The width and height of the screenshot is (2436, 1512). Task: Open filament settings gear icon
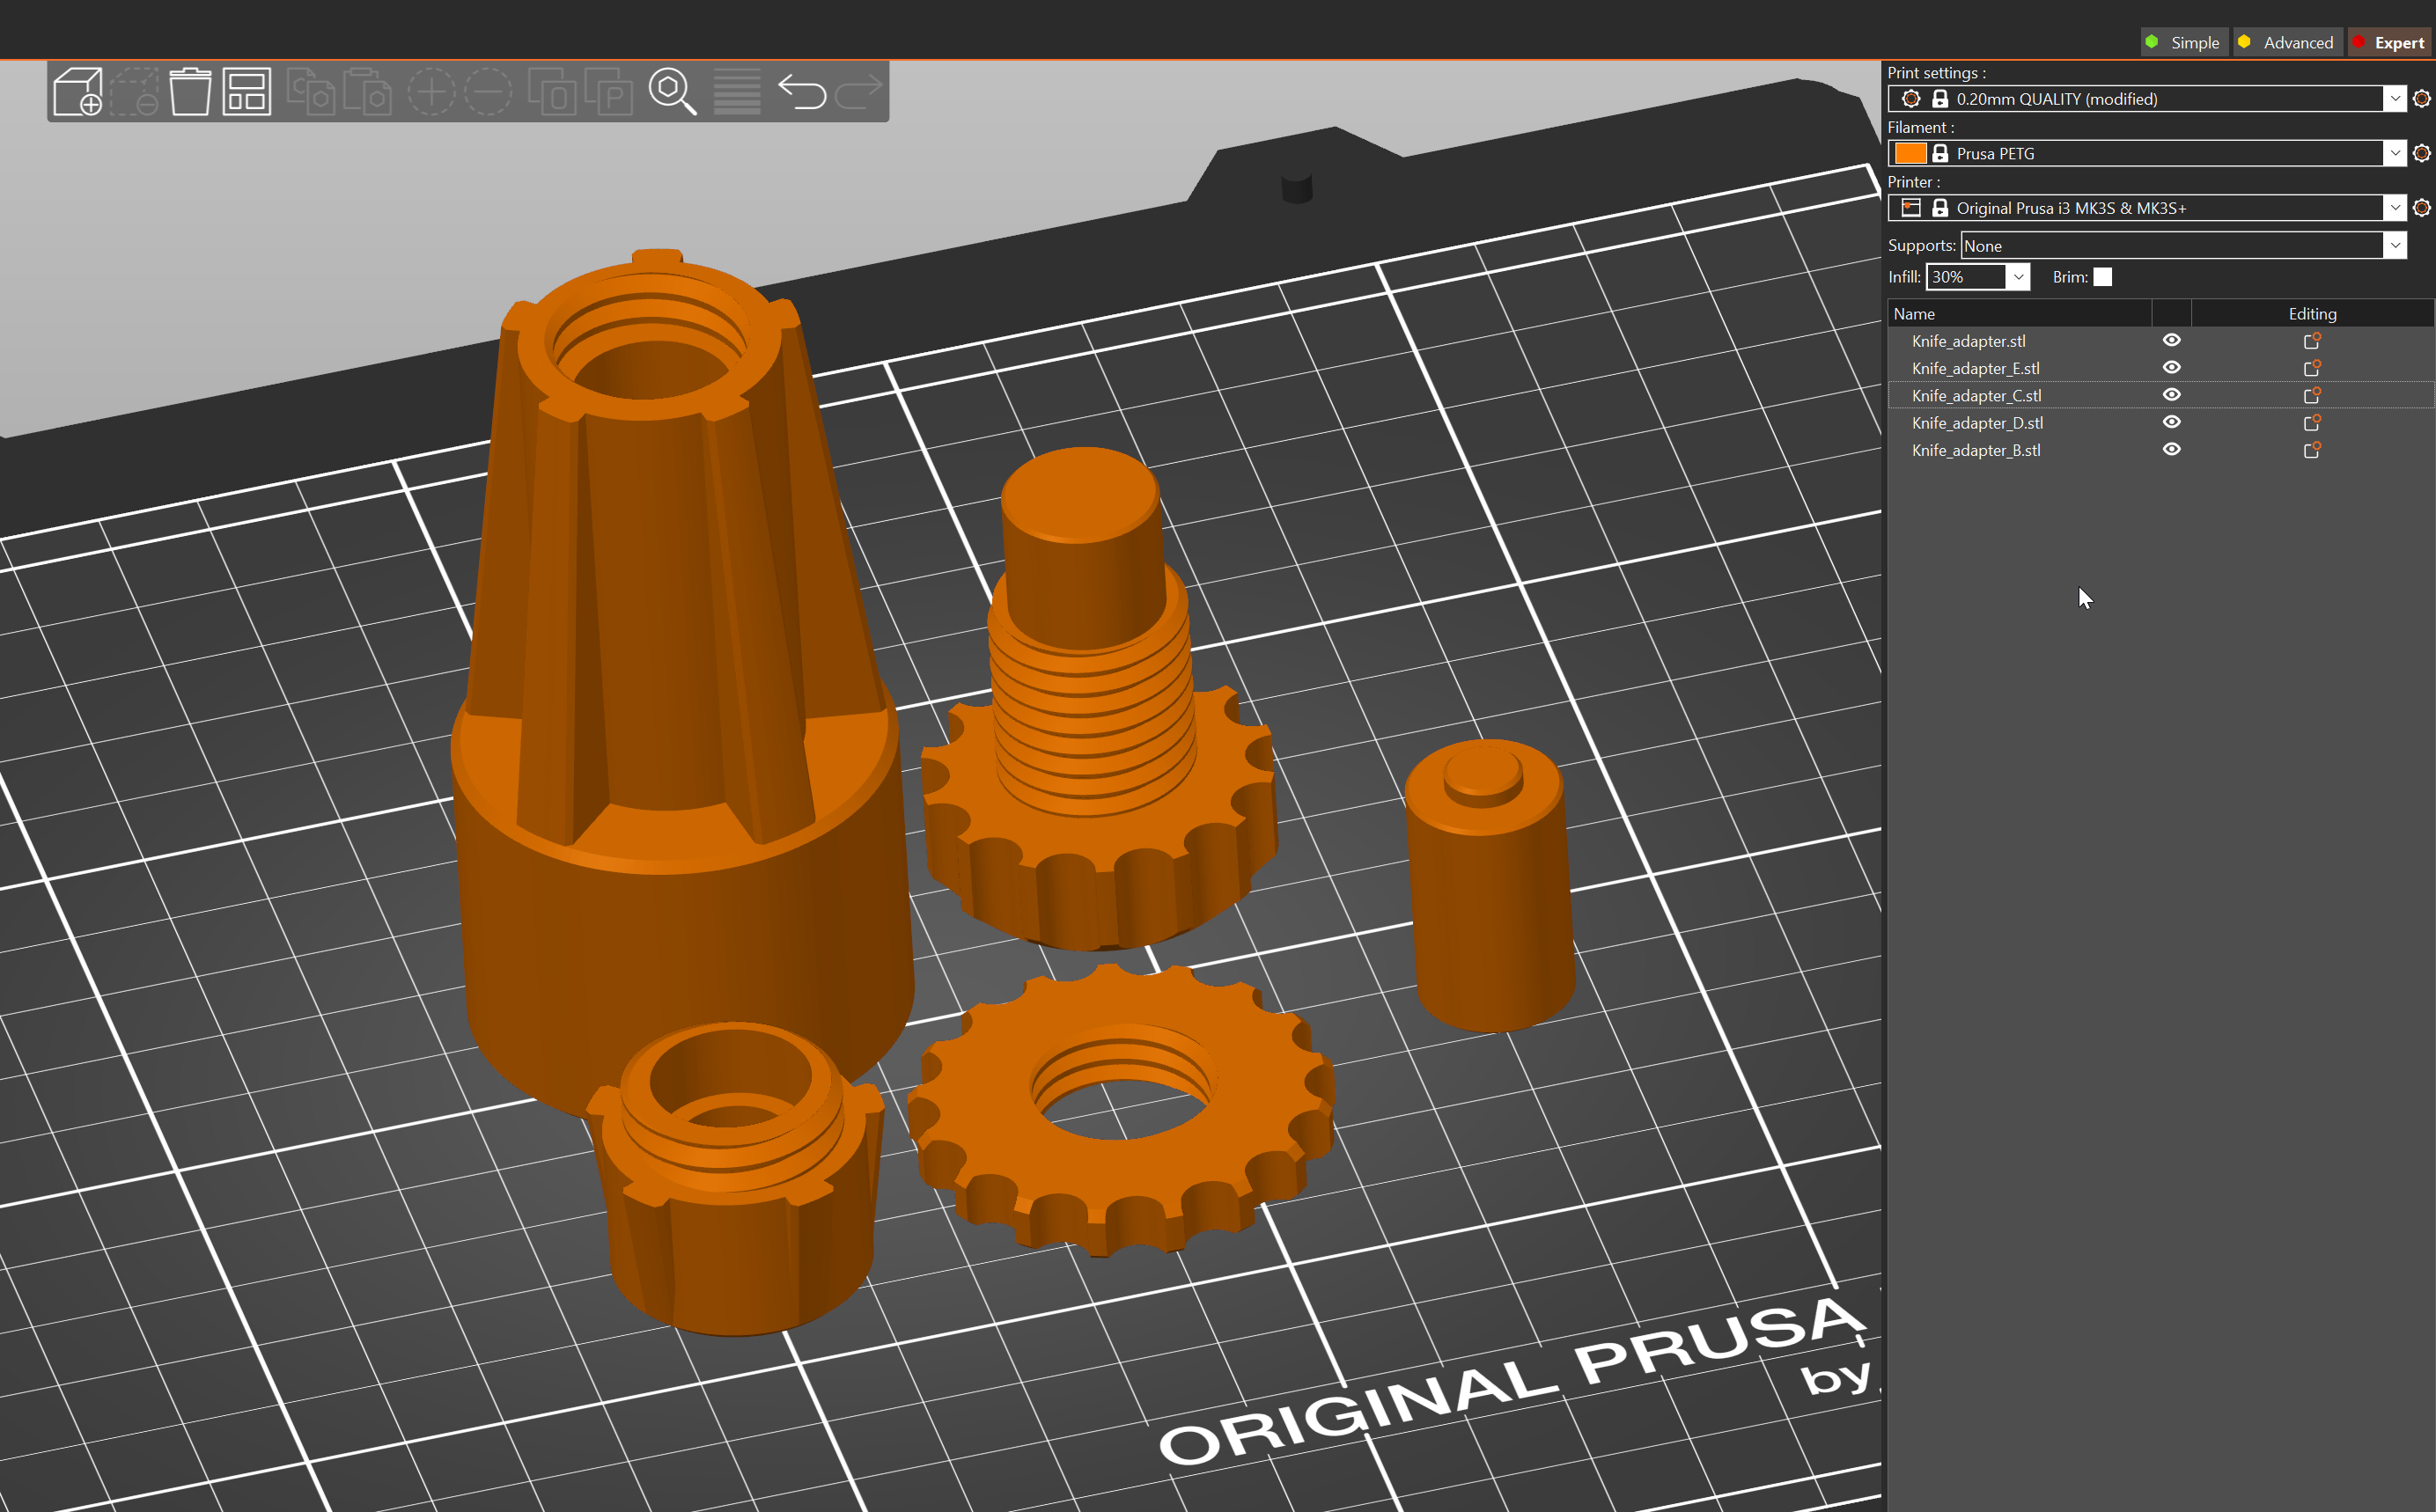tap(2421, 153)
